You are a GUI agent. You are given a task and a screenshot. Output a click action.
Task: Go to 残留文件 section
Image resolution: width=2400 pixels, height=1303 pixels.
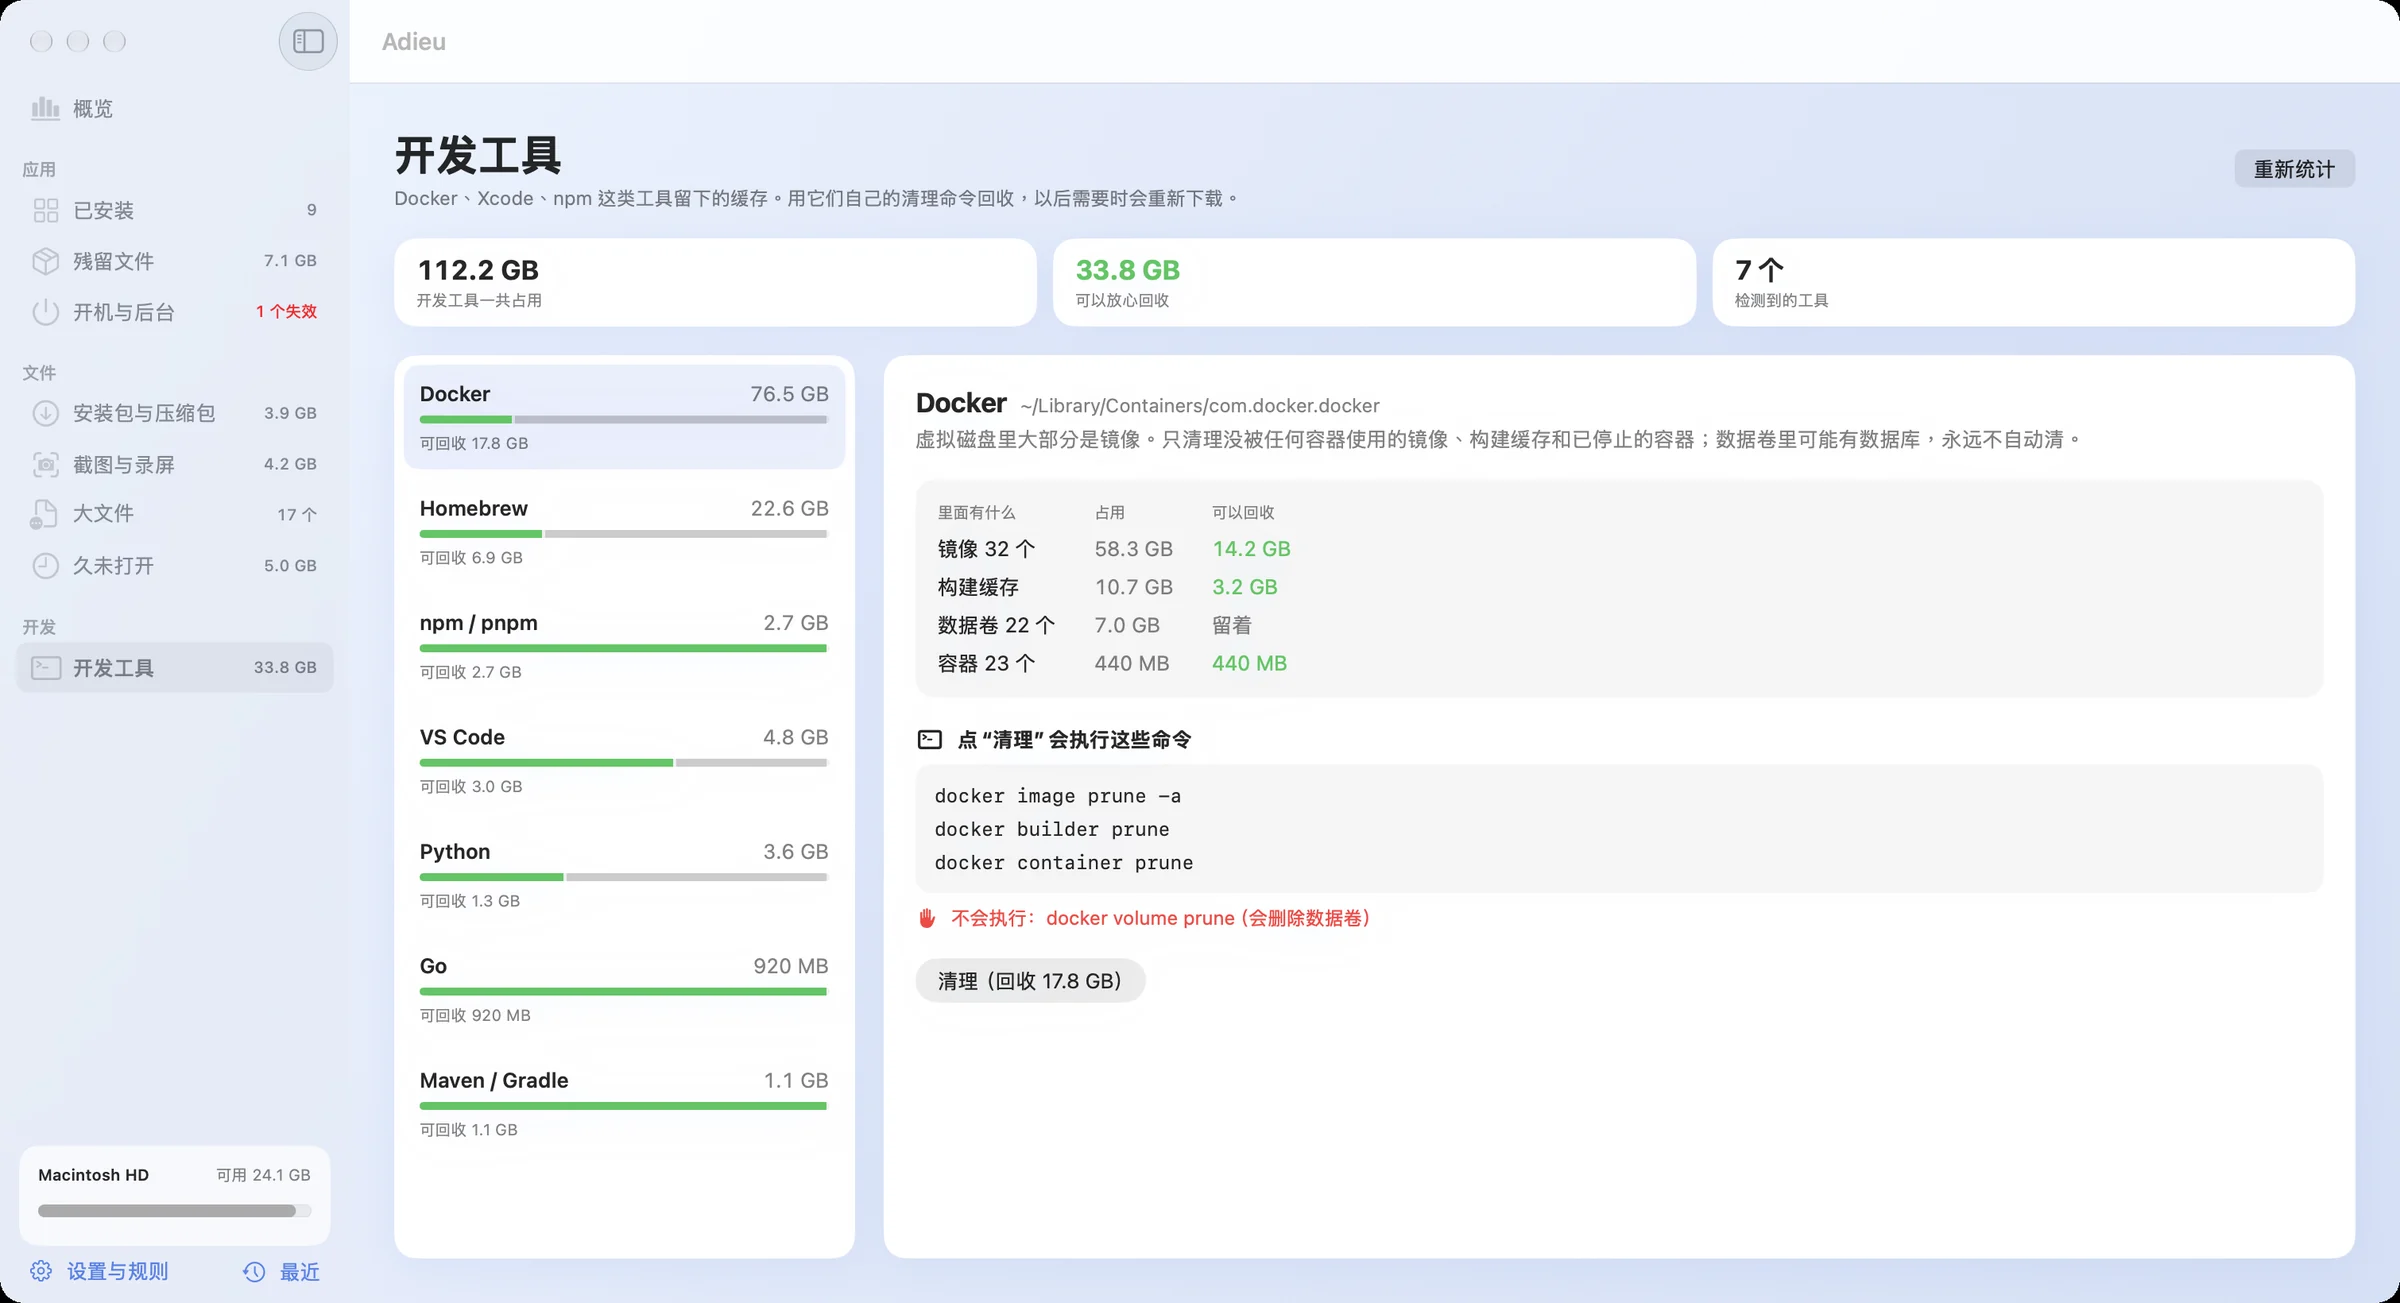[175, 261]
